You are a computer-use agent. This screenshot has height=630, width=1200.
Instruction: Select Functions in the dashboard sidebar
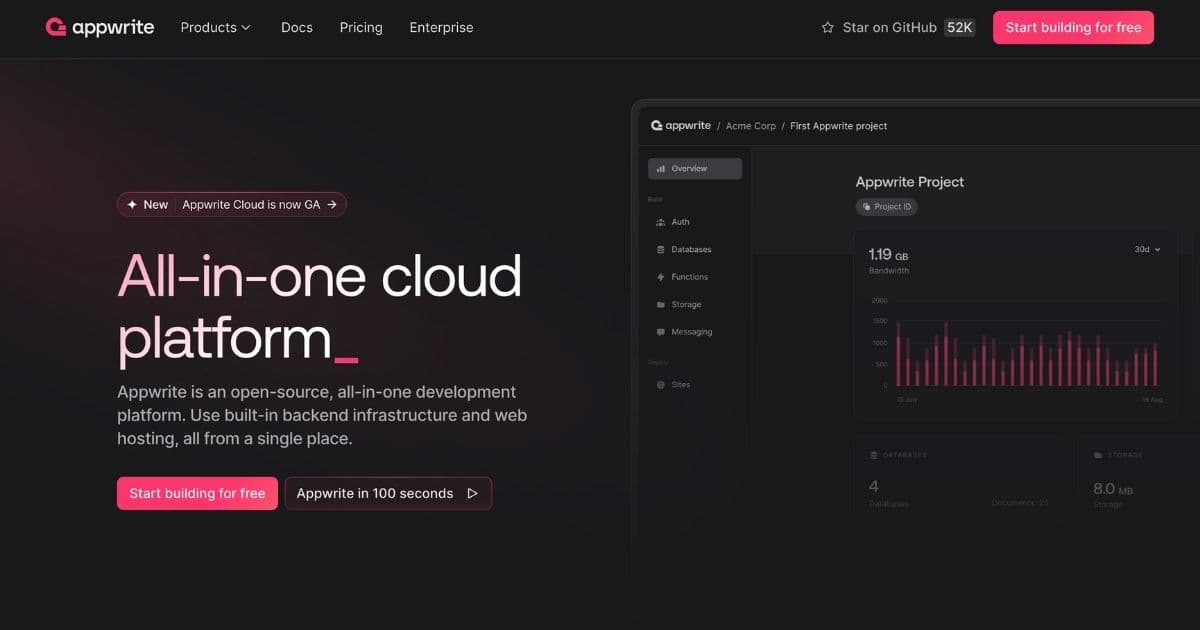coord(688,276)
